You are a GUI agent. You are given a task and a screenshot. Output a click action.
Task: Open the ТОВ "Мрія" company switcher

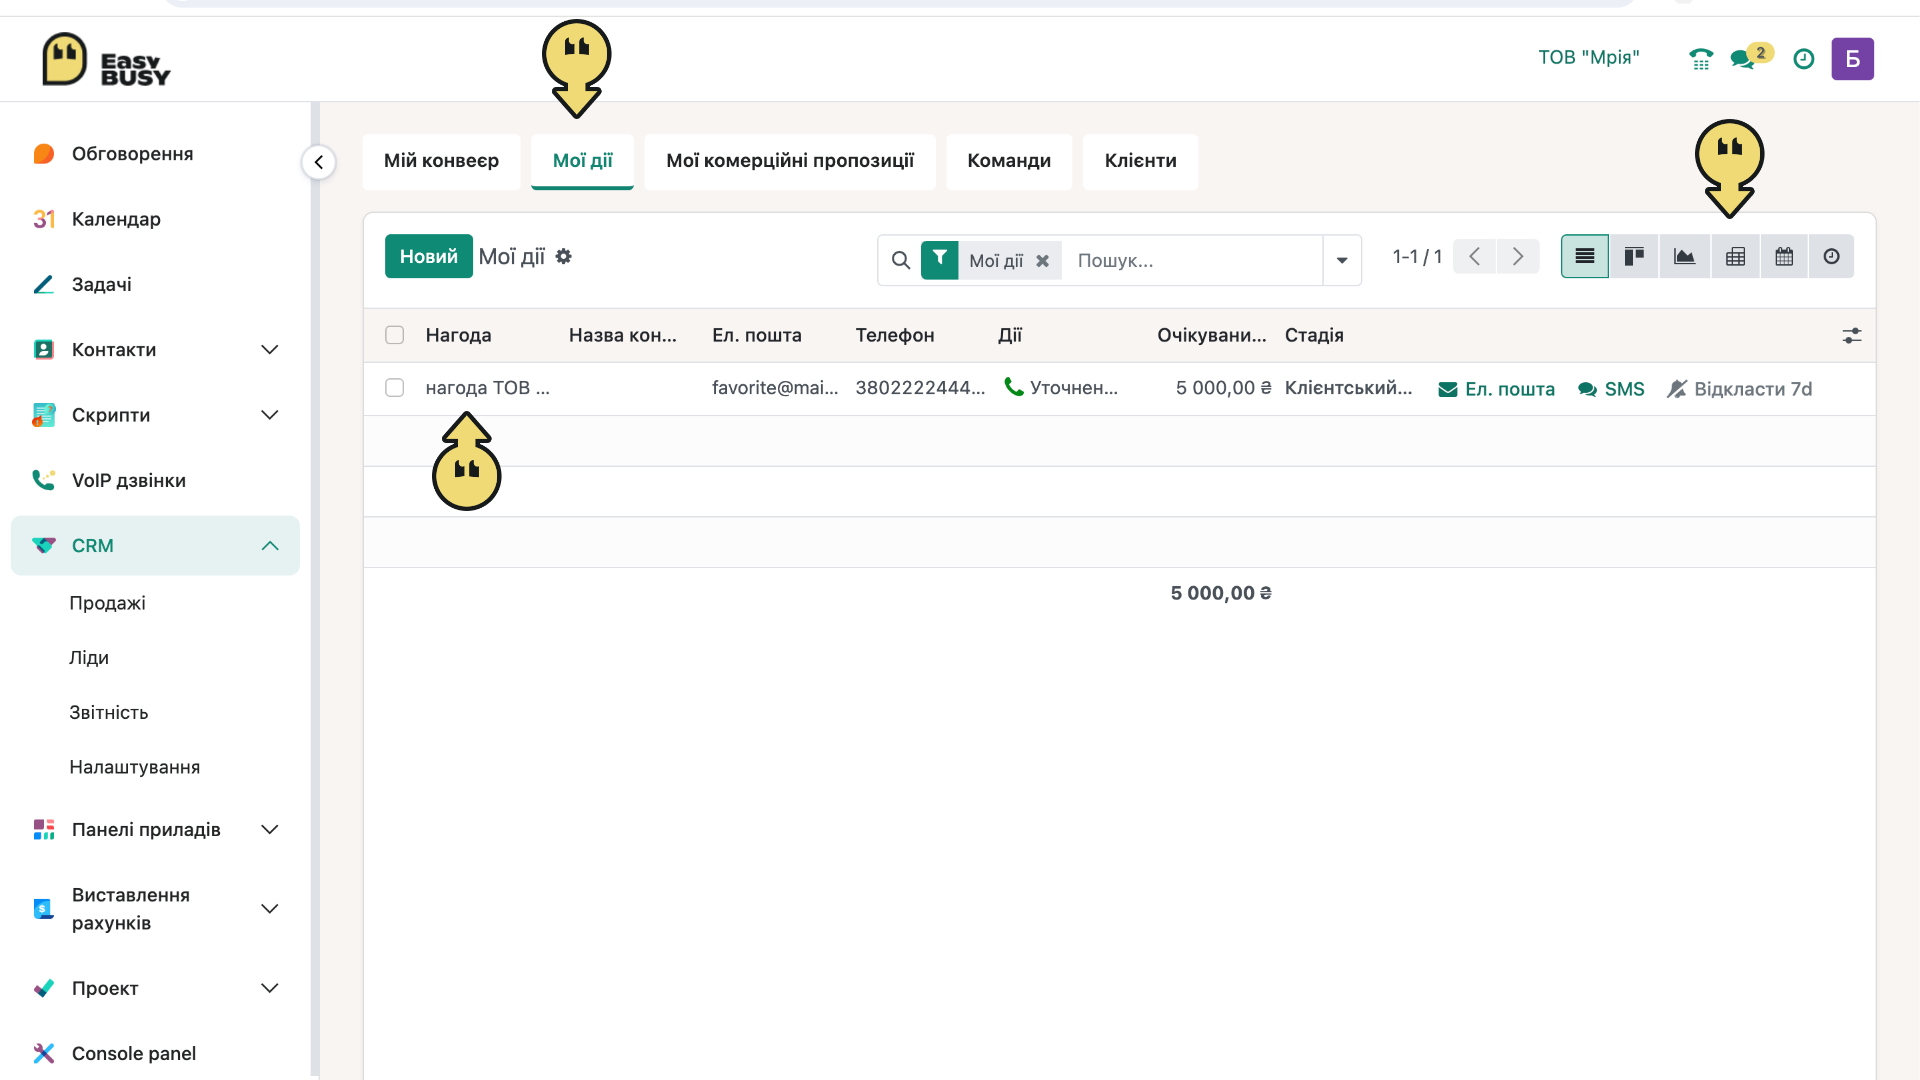click(1589, 58)
